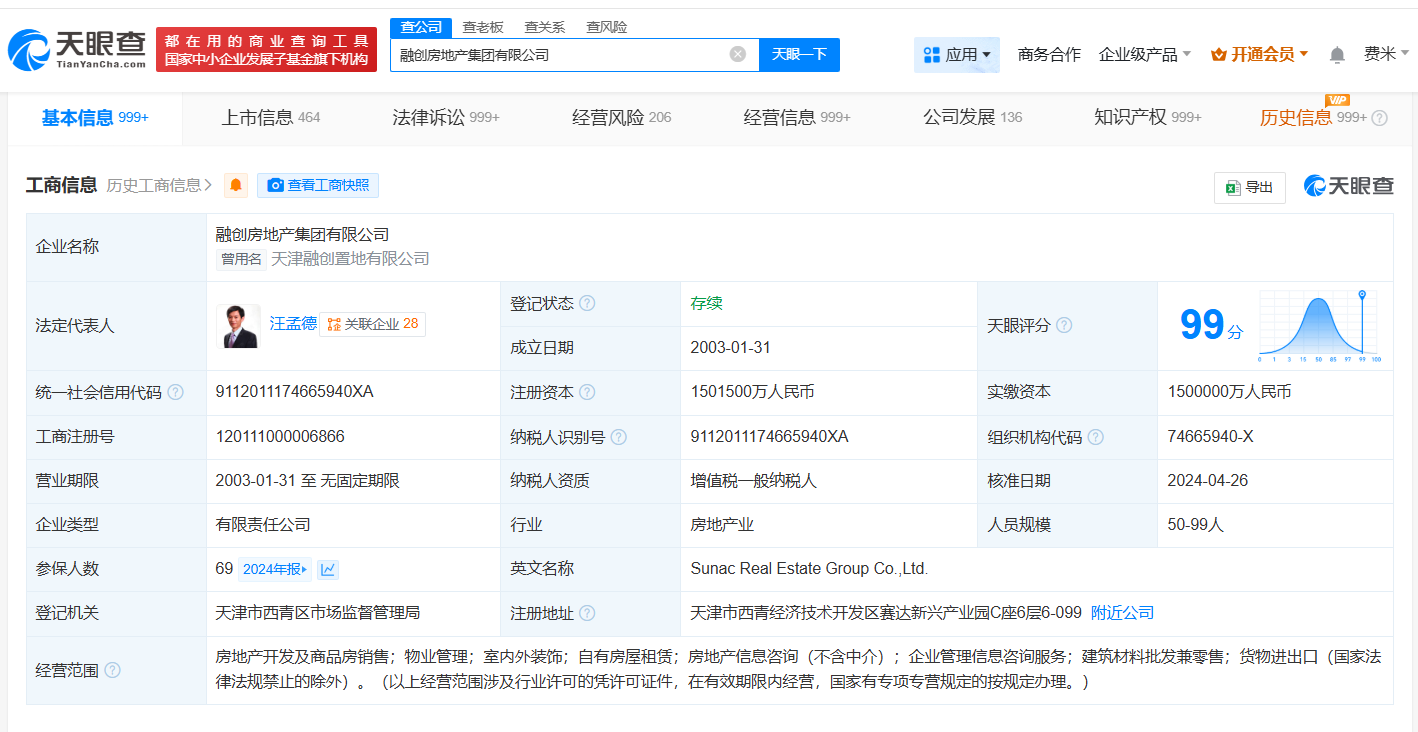Click the registered capital 1501500万人民币

752,392
